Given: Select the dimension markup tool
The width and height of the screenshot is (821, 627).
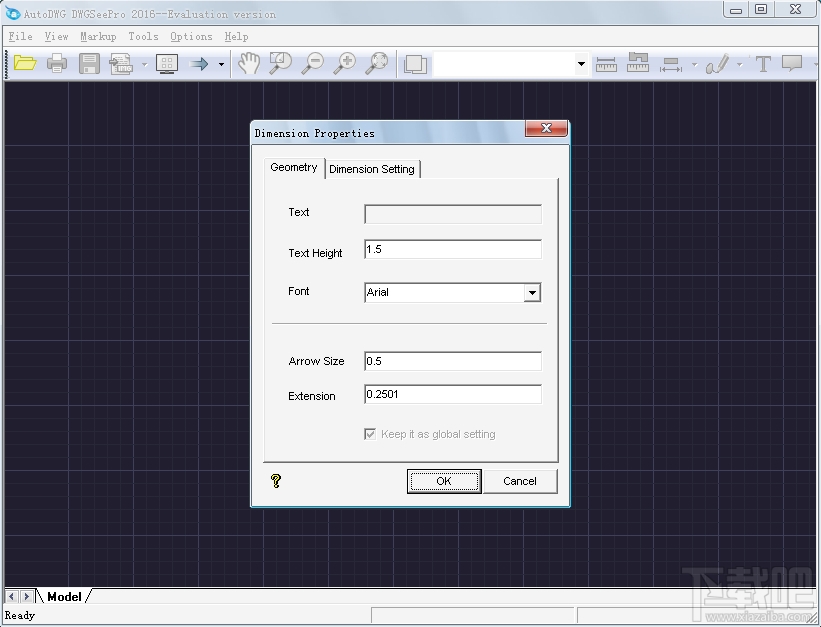Looking at the screenshot, I should pos(671,64).
